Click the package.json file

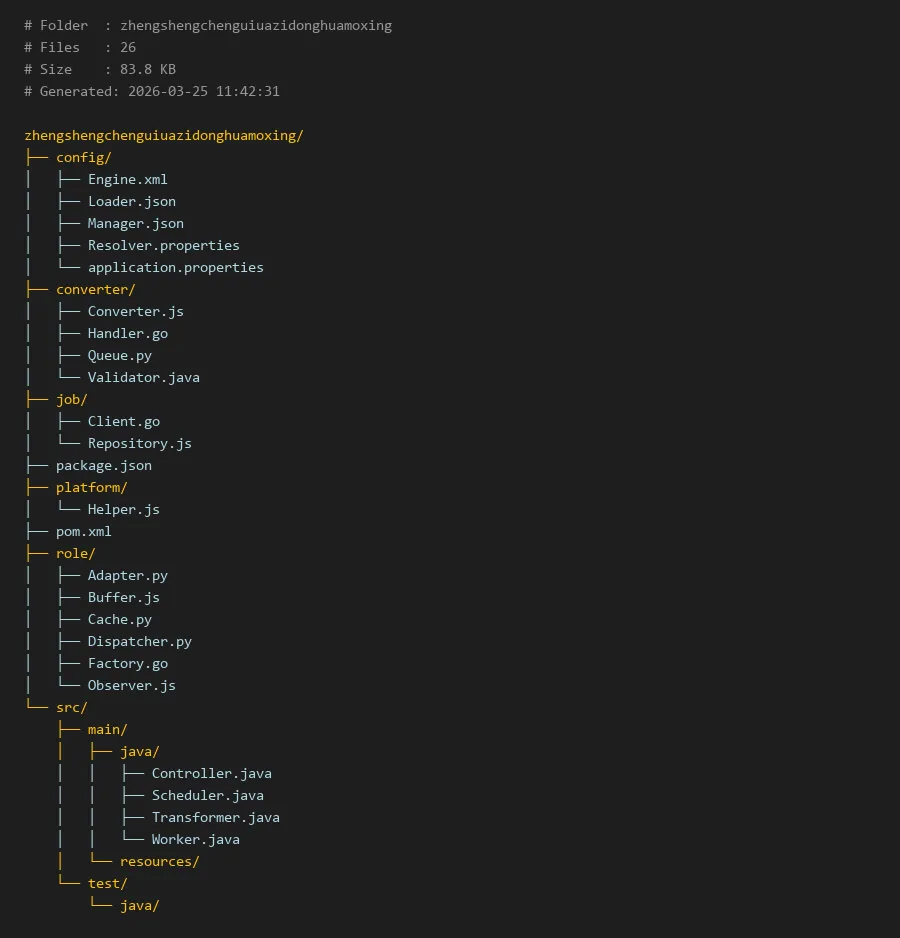pos(103,465)
